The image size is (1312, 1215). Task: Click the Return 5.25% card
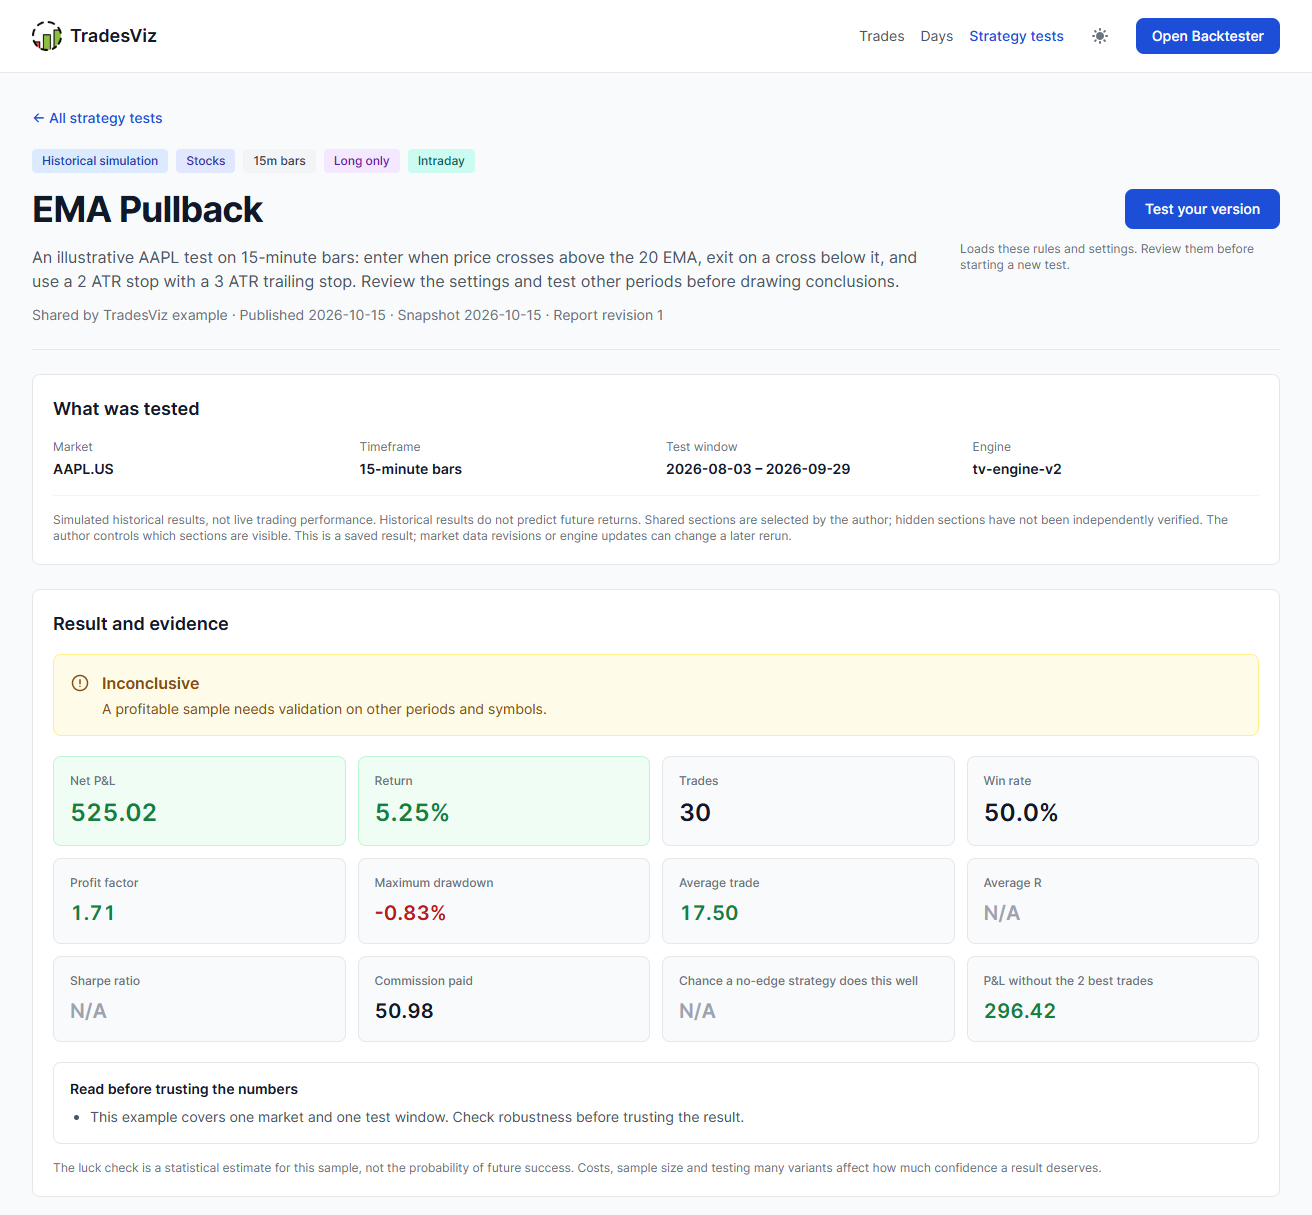[x=504, y=801]
